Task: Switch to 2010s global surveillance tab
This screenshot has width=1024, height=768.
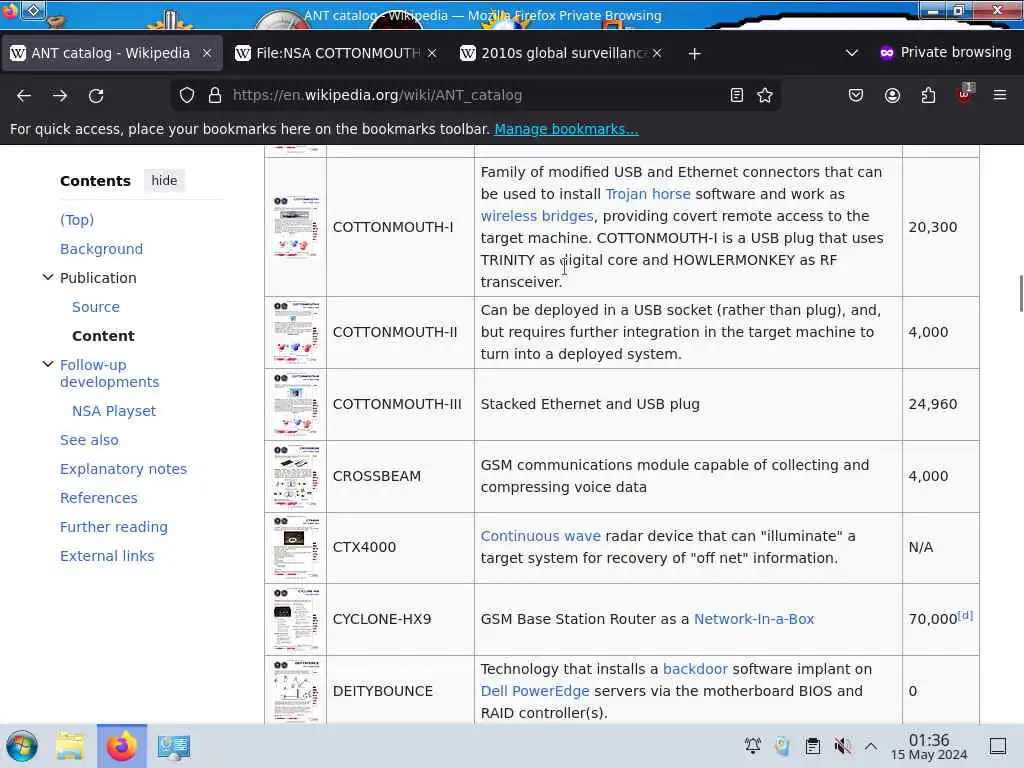Action: [562, 53]
